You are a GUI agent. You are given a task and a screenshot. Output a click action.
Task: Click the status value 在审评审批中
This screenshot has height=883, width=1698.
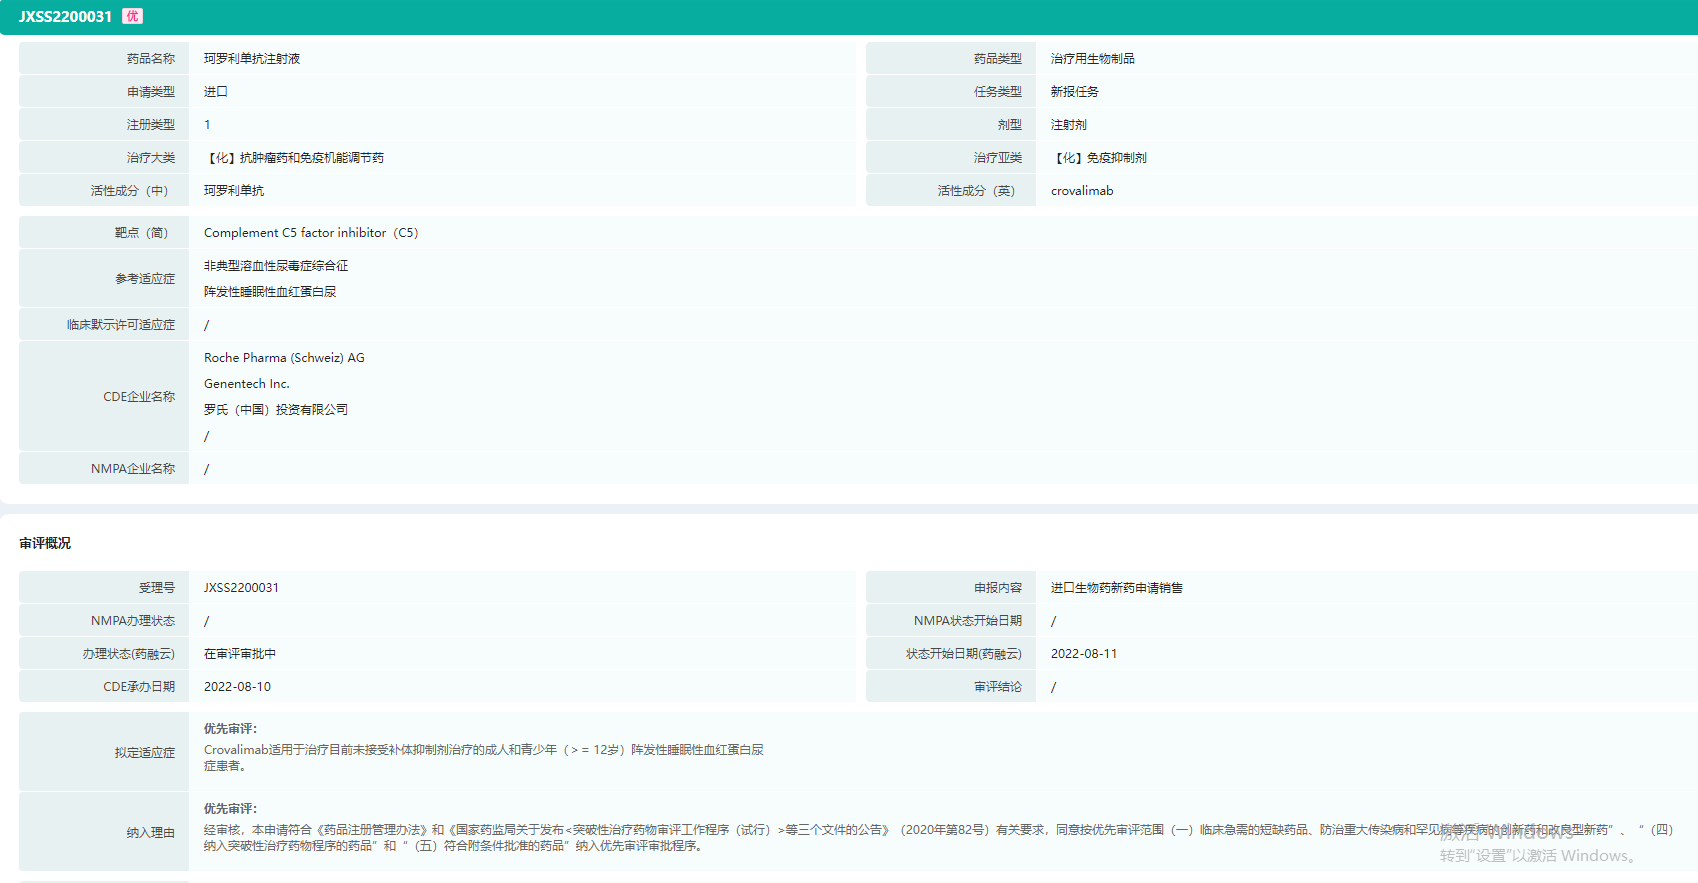pyautogui.click(x=240, y=654)
